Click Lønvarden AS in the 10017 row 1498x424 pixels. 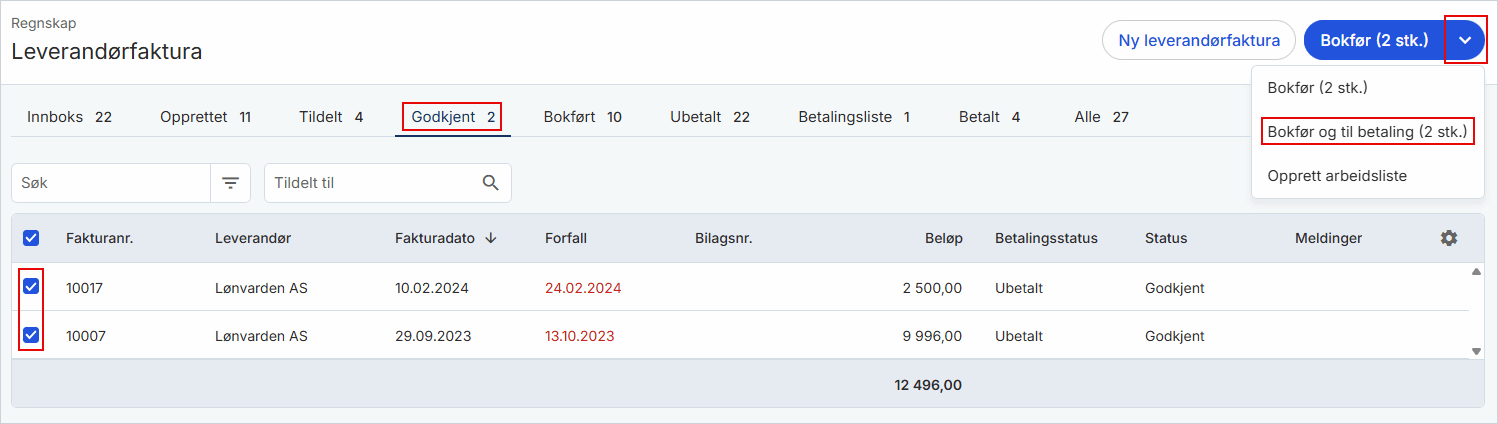[261, 288]
